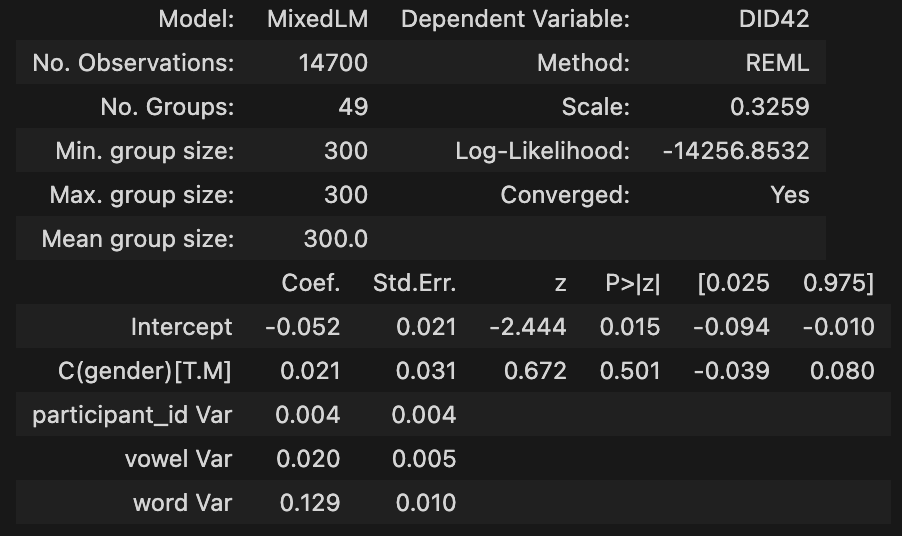Click the participant_id Var row label
The height and width of the screenshot is (536, 902).
tap(132, 415)
